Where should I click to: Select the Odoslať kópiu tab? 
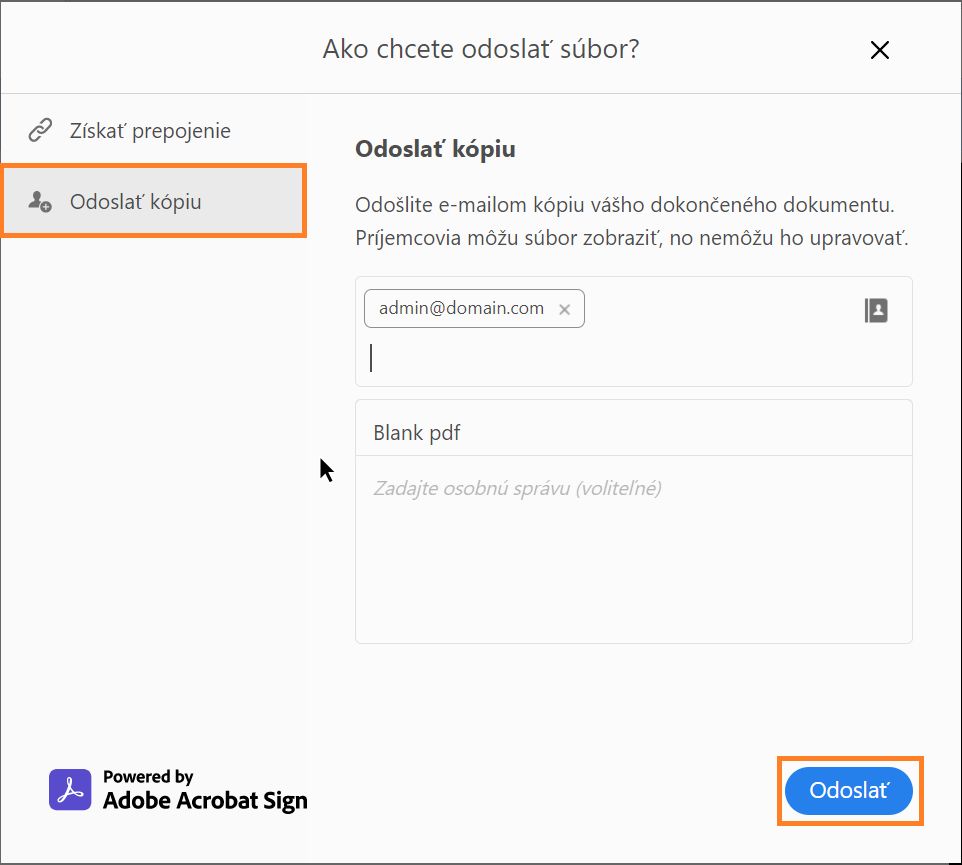coord(136,202)
